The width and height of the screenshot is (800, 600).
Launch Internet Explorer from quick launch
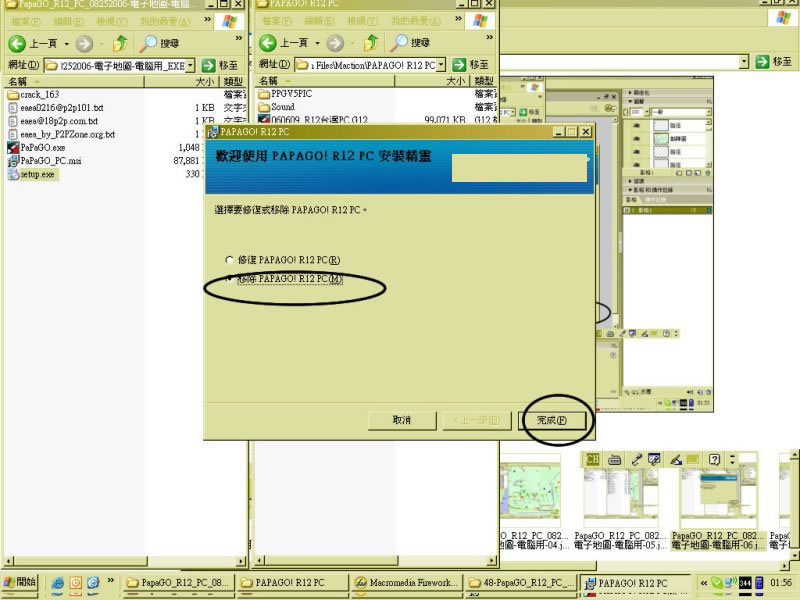(58, 582)
